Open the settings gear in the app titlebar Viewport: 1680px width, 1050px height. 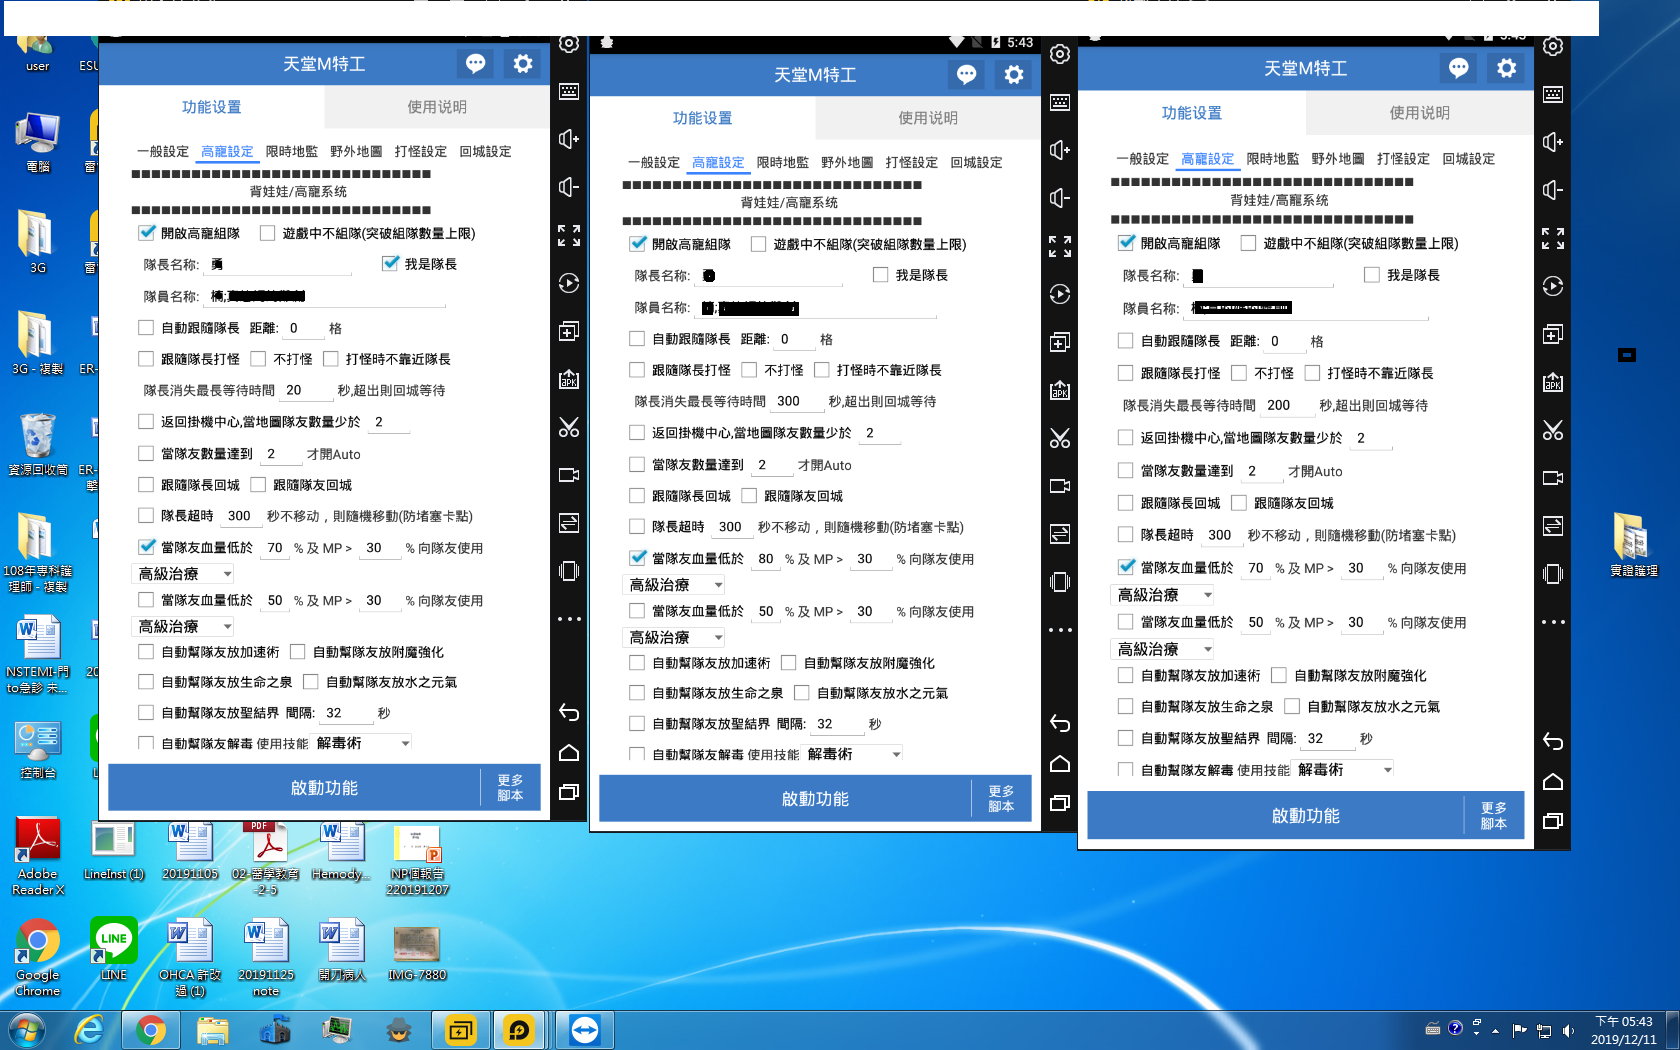pos(521,63)
